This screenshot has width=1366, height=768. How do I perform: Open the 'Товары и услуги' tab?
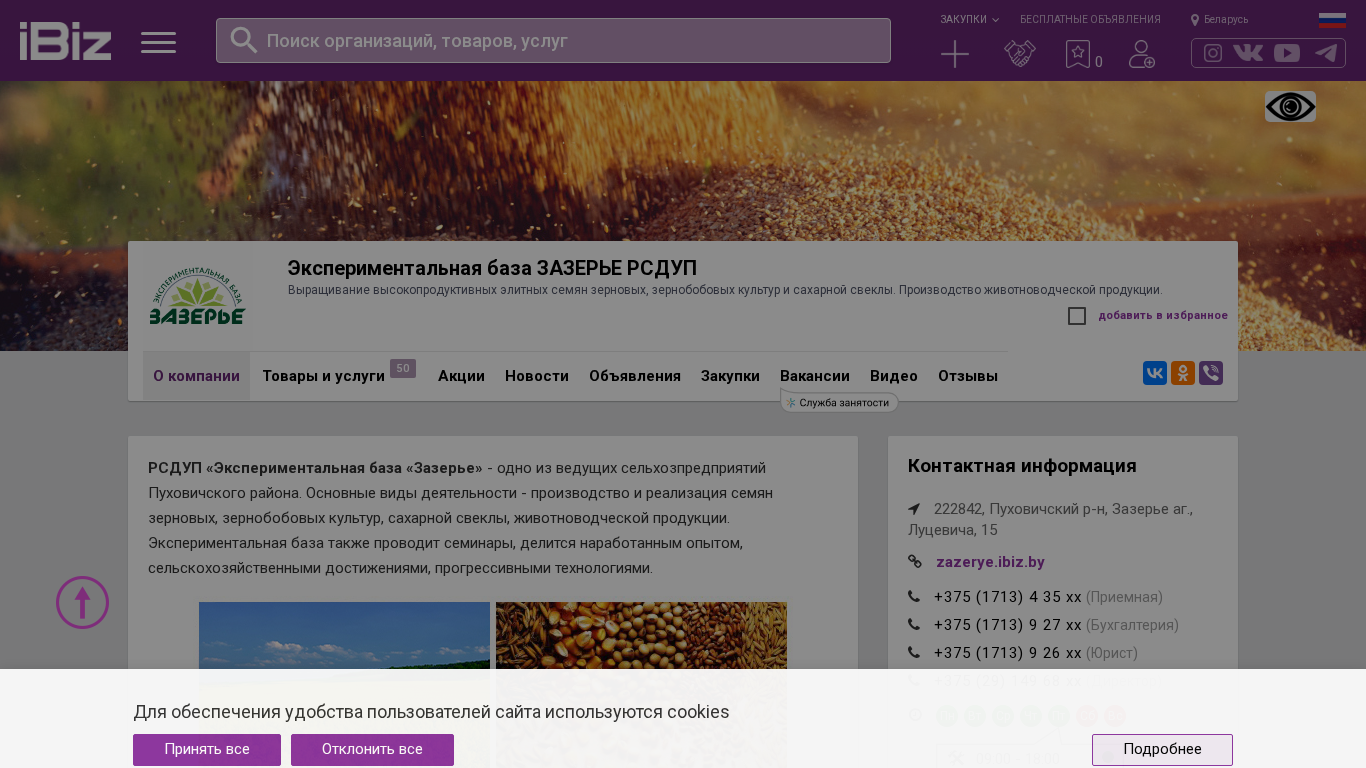(324, 376)
